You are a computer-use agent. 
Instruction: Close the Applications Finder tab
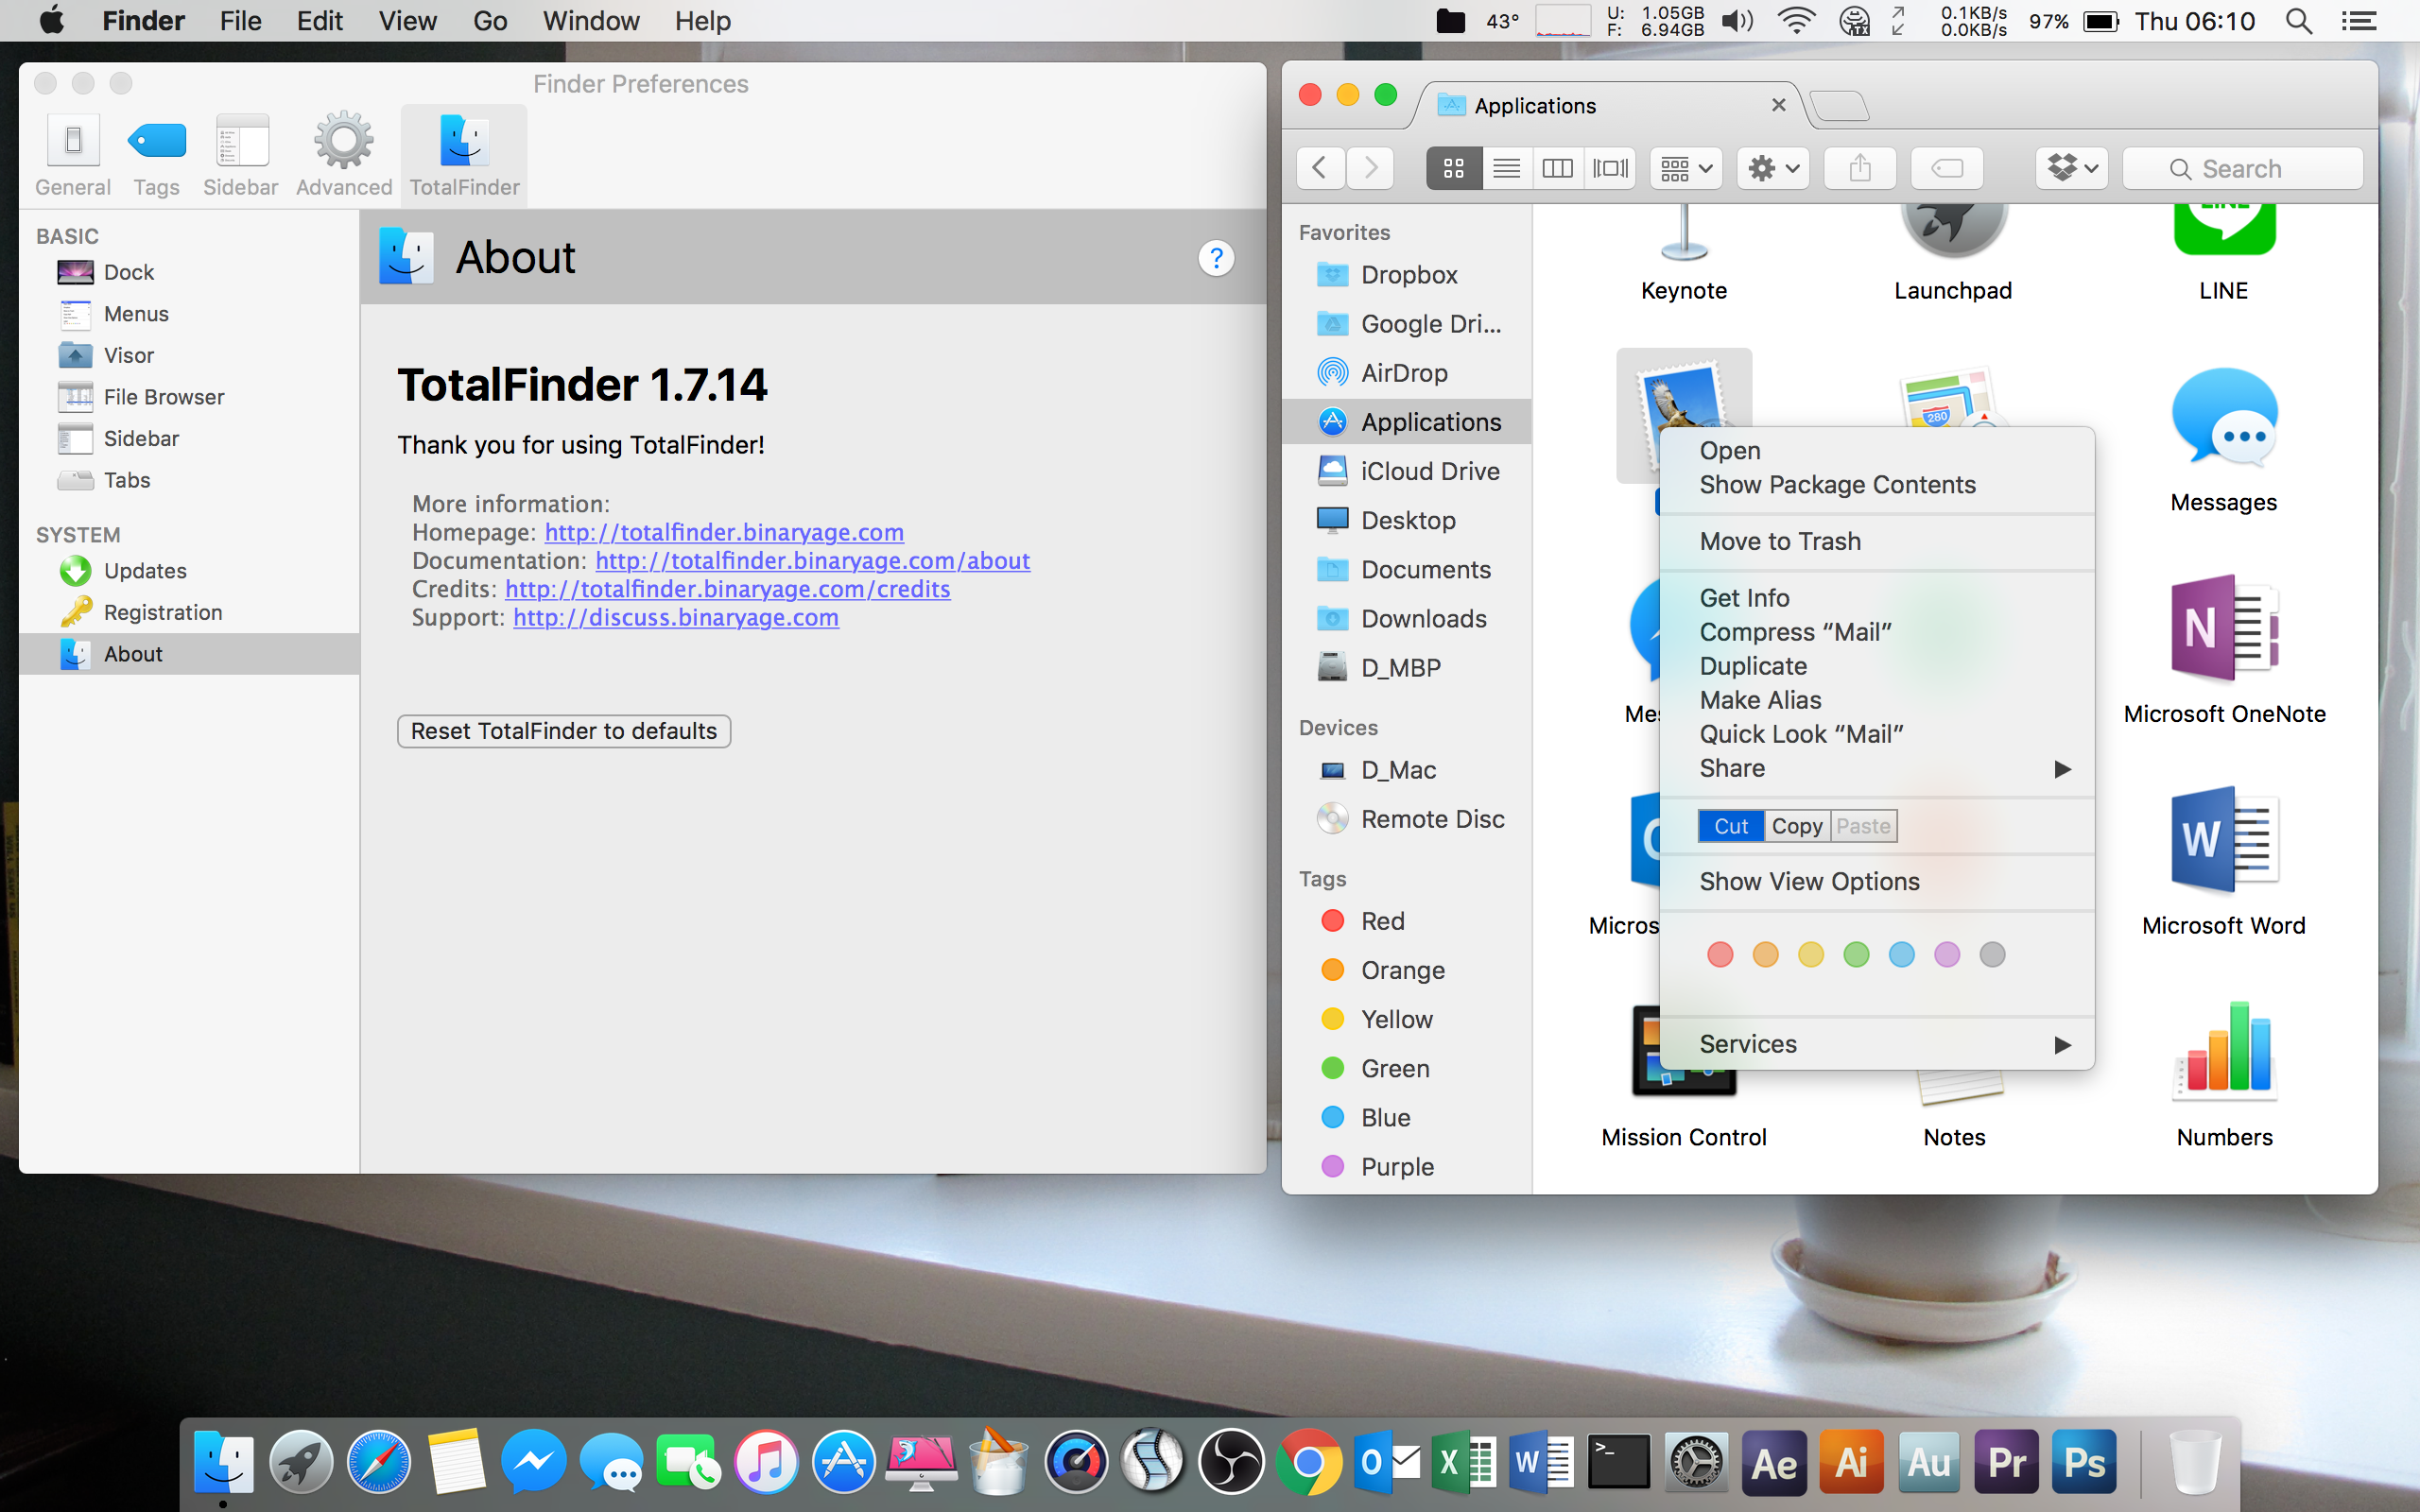tap(1778, 105)
